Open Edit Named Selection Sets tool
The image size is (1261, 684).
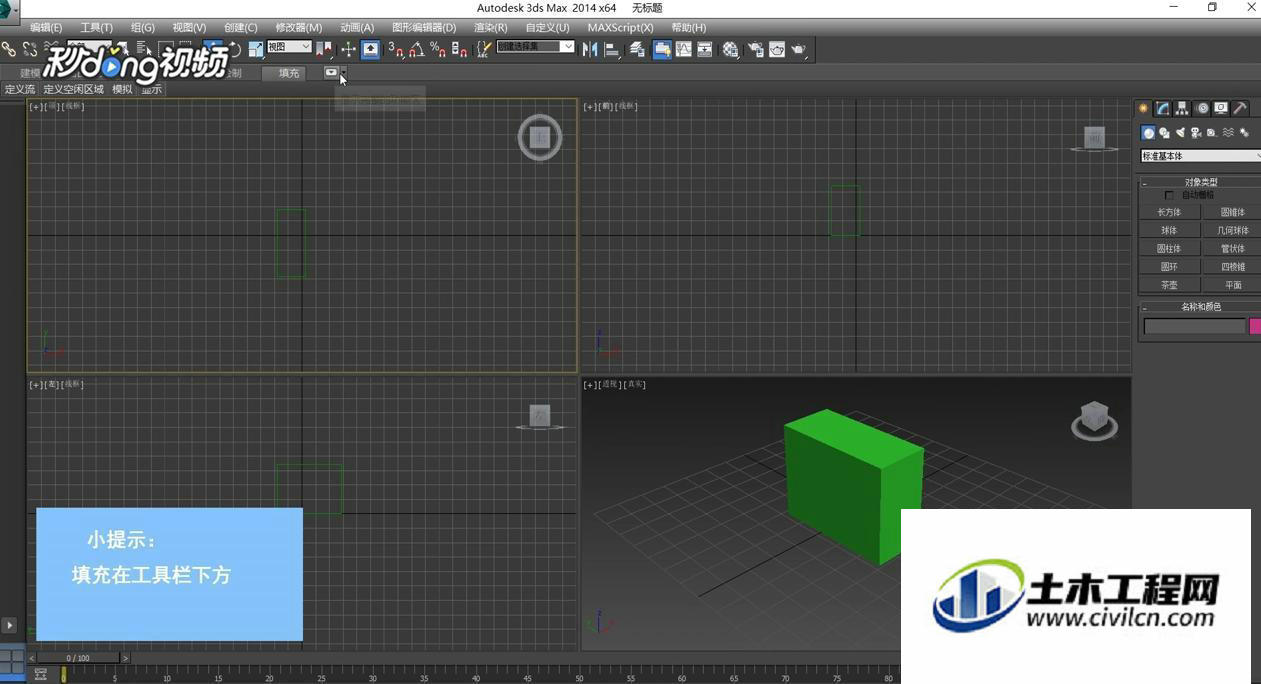485,49
